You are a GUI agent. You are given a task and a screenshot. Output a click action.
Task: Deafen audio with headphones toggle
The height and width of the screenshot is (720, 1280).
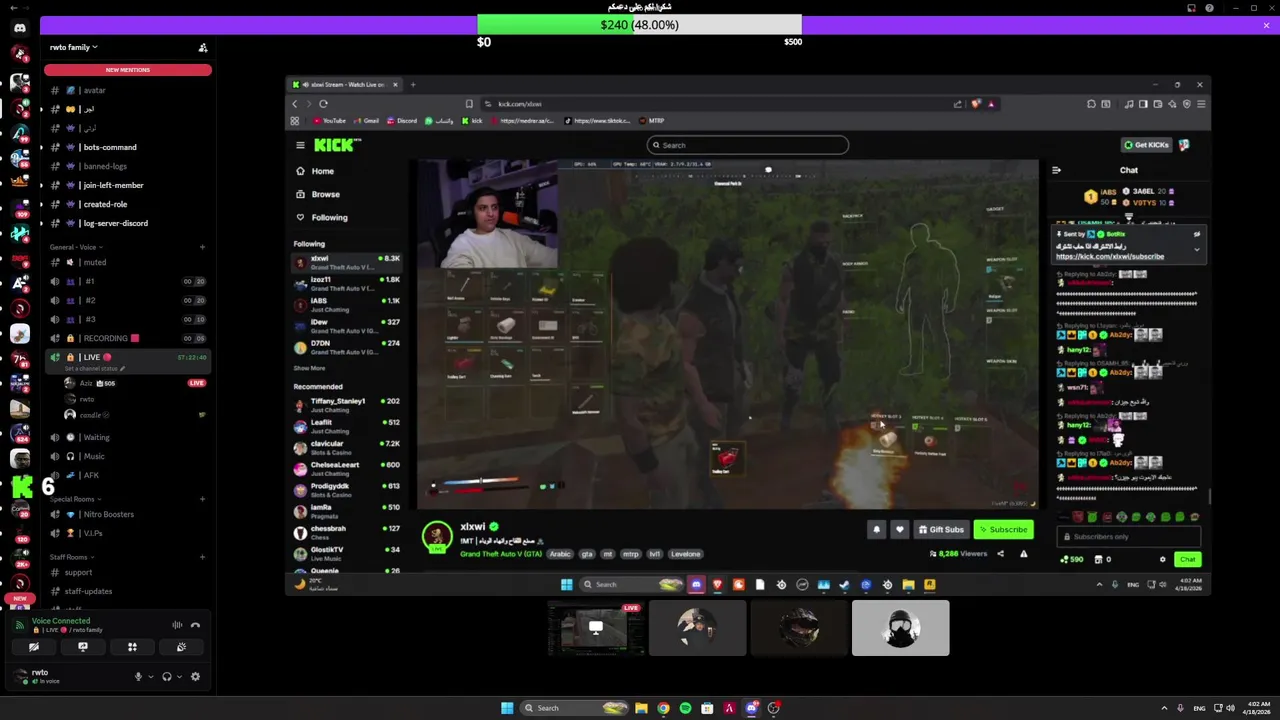click(x=166, y=677)
